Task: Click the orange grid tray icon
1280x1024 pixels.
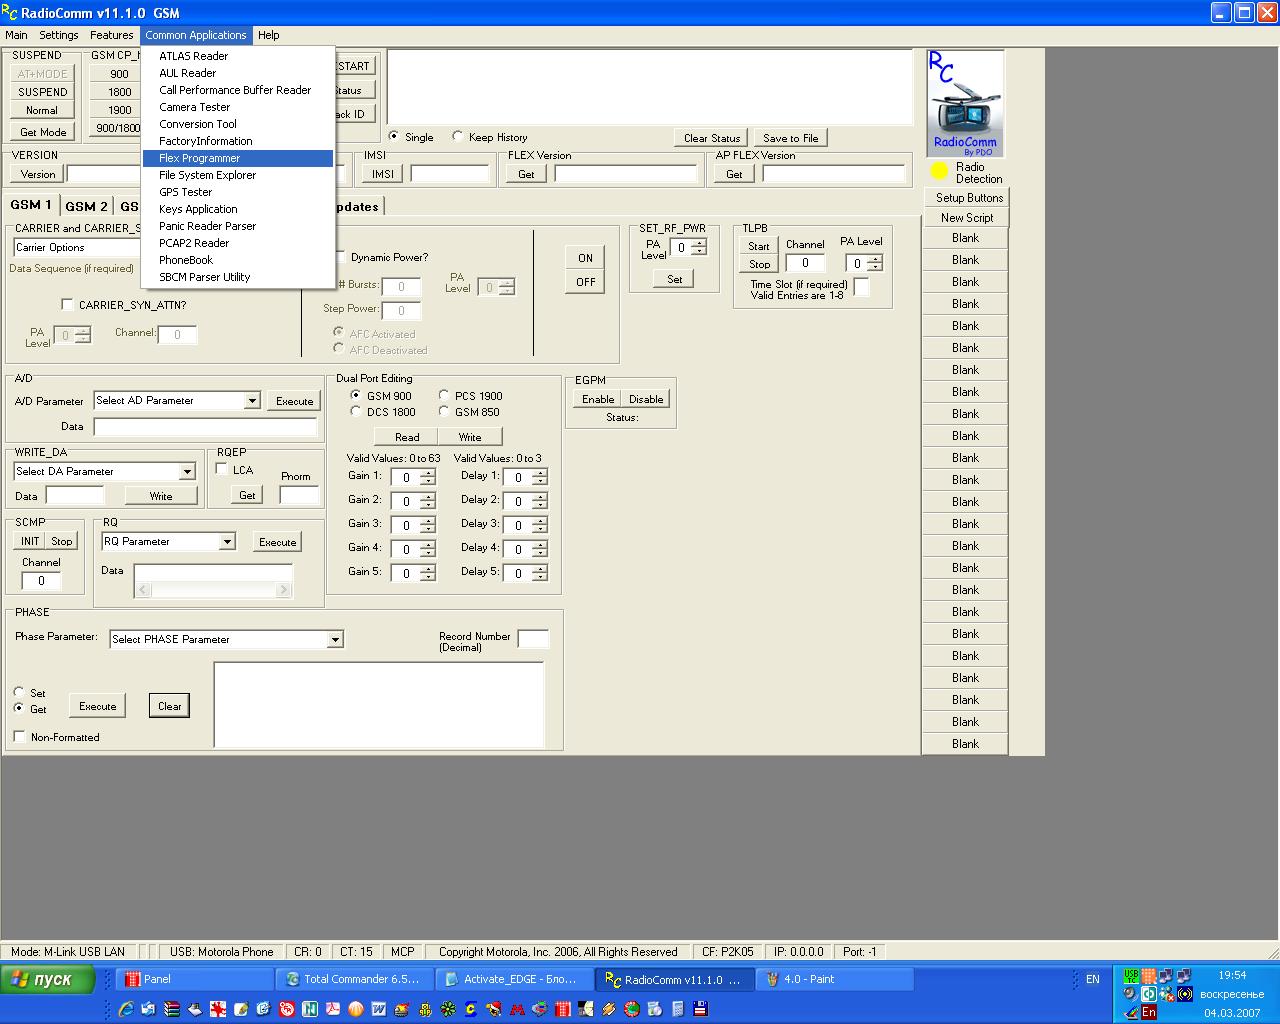Action: (1149, 976)
